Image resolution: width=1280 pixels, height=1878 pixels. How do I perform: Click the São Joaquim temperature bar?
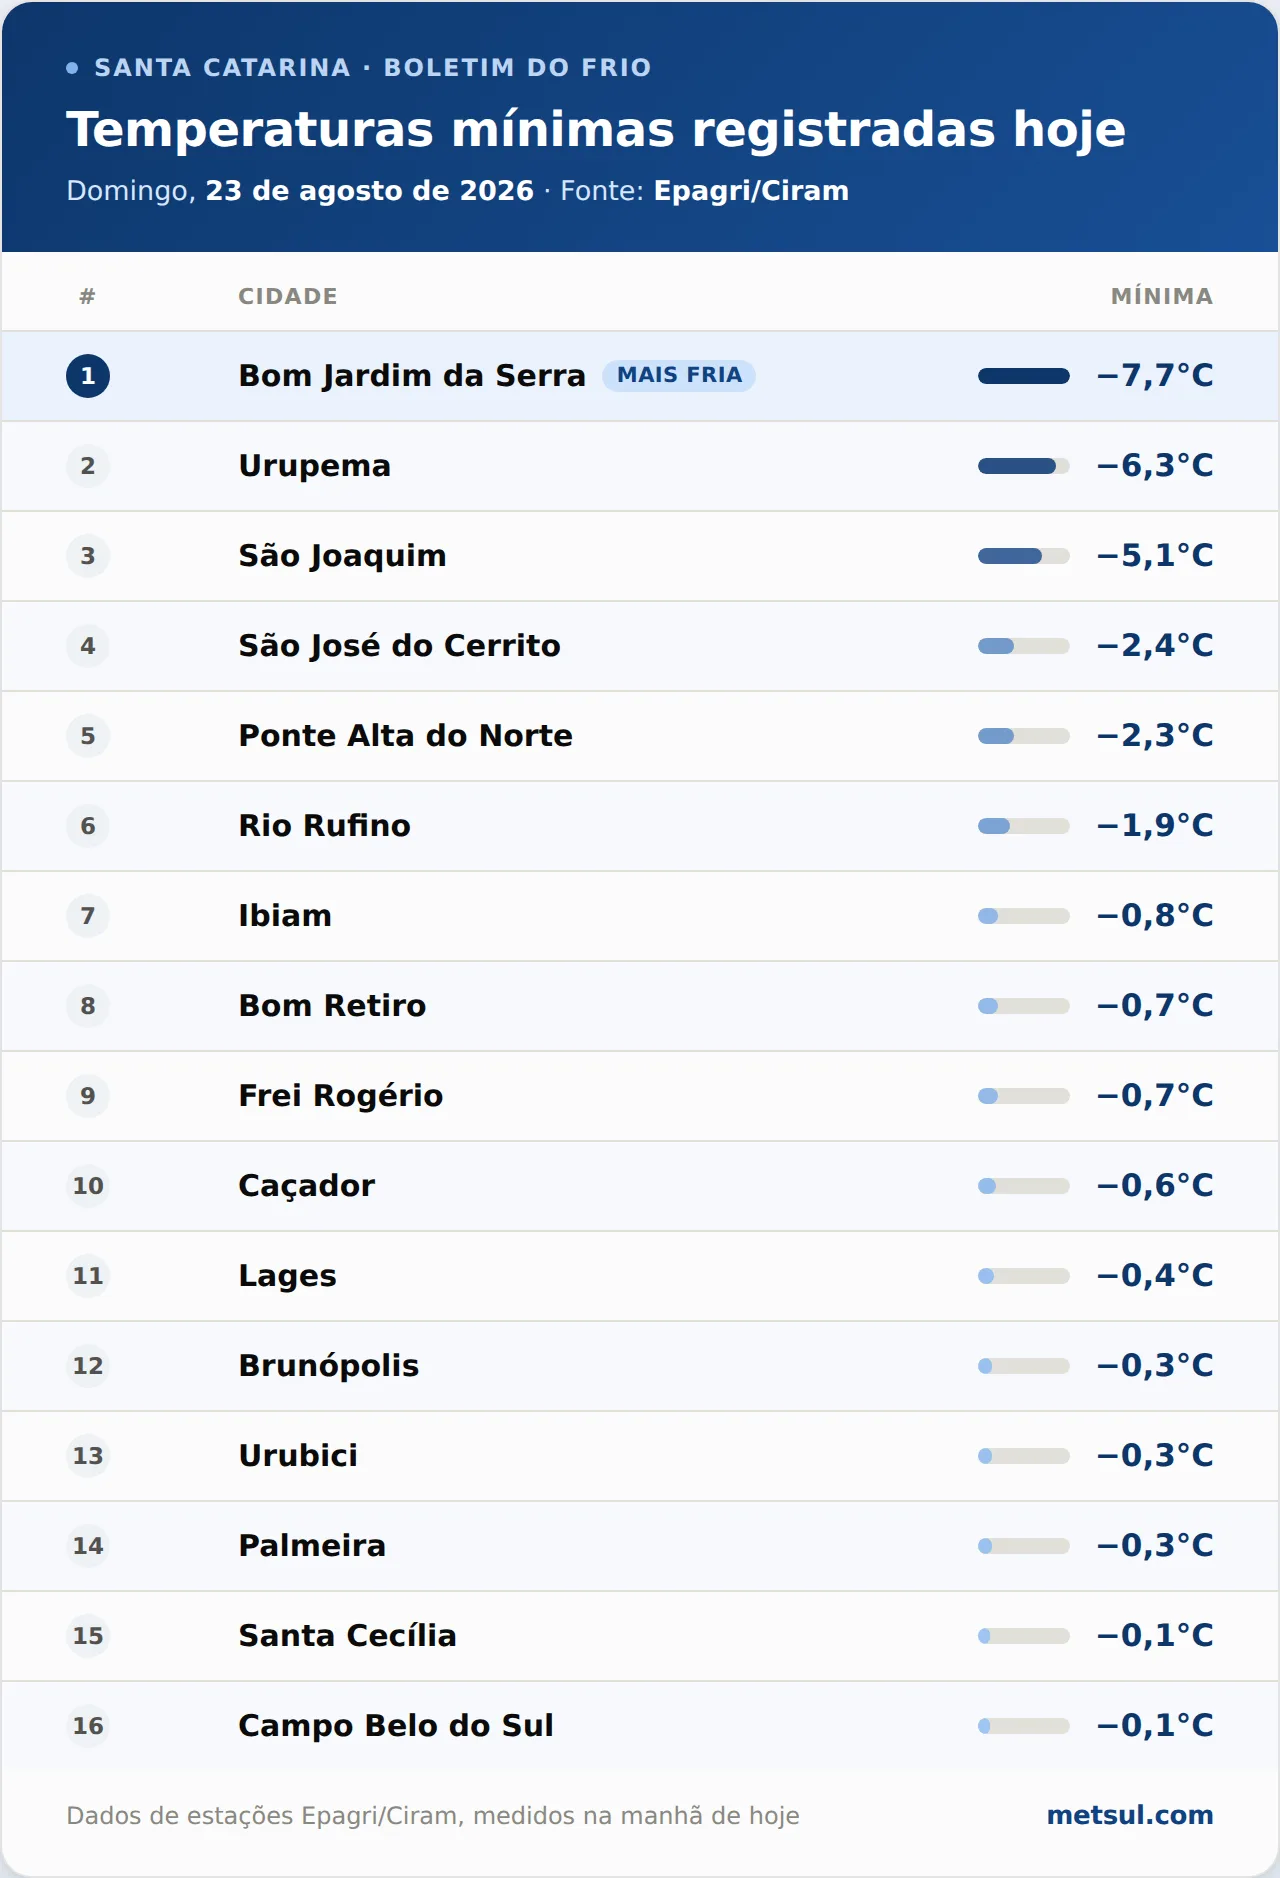click(x=1024, y=556)
